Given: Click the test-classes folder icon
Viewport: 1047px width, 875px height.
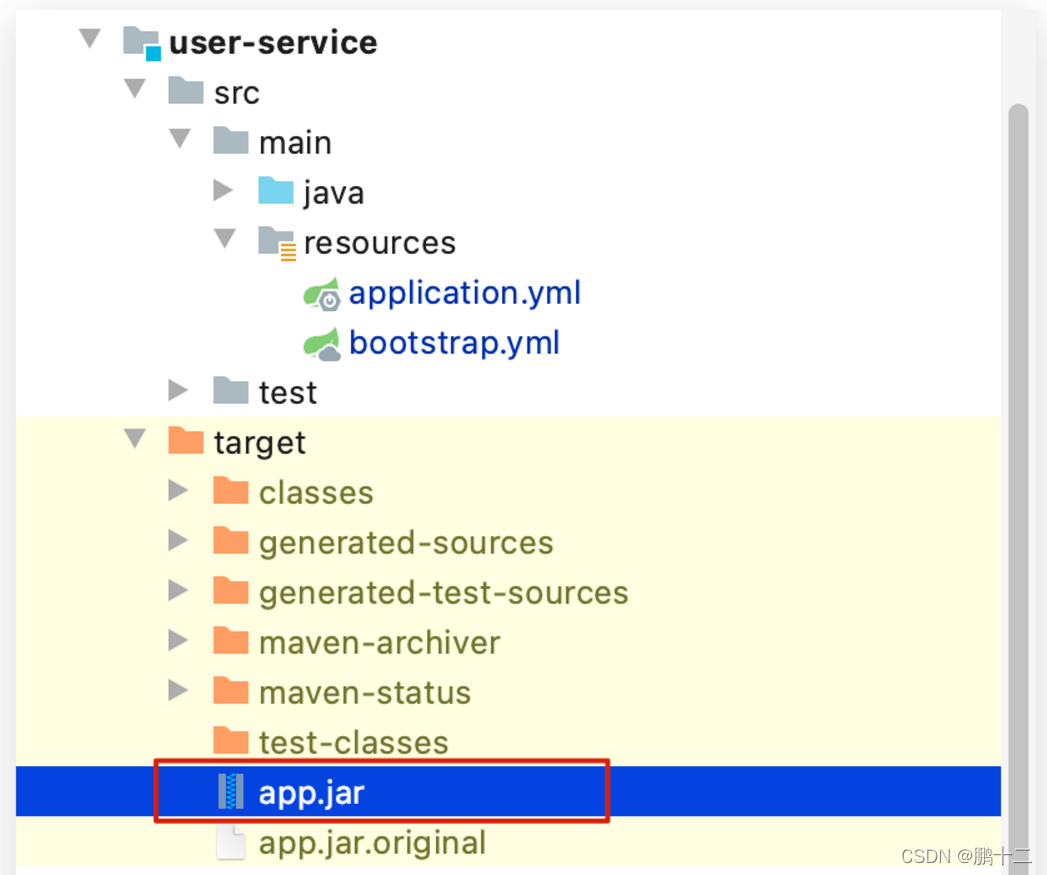Looking at the screenshot, I should (230, 741).
